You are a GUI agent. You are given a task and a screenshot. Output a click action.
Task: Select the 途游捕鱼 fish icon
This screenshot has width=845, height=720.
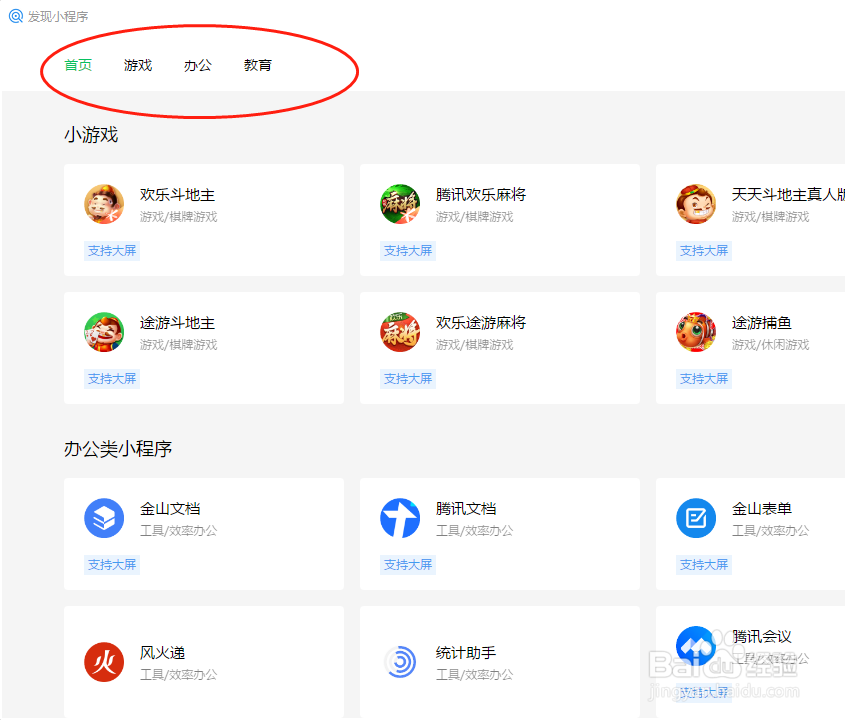click(696, 332)
